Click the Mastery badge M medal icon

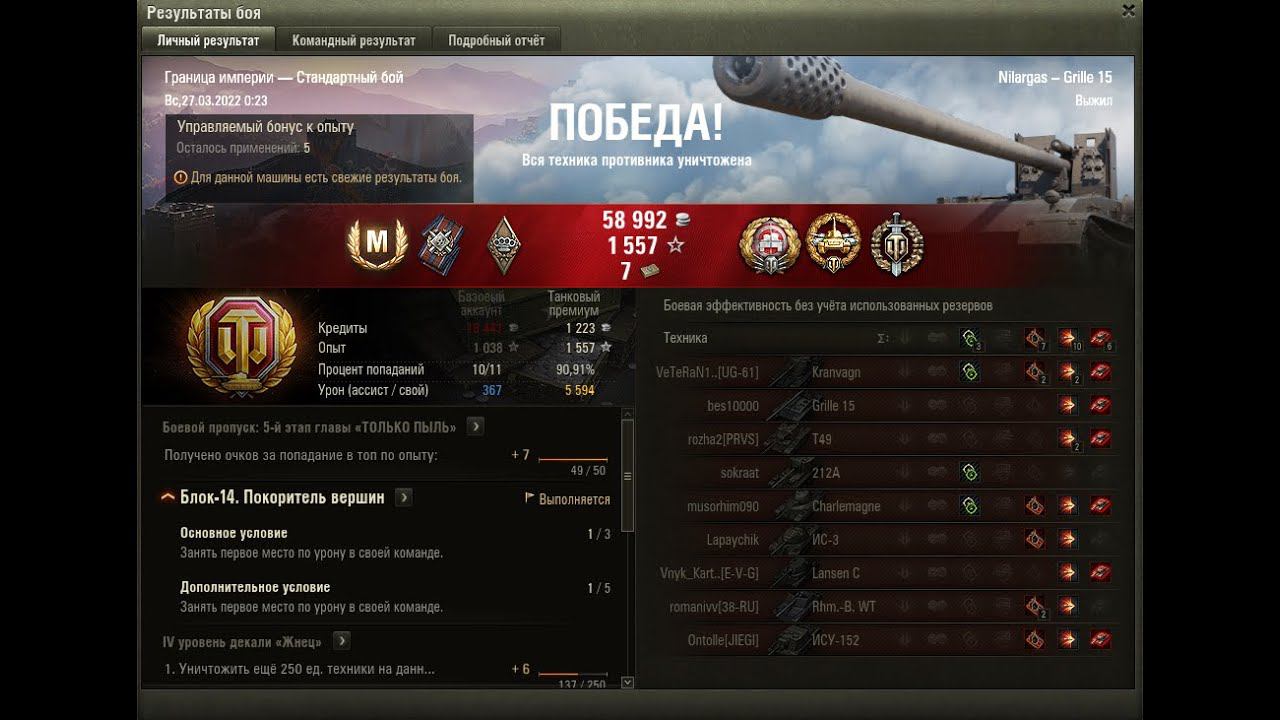pyautogui.click(x=377, y=245)
